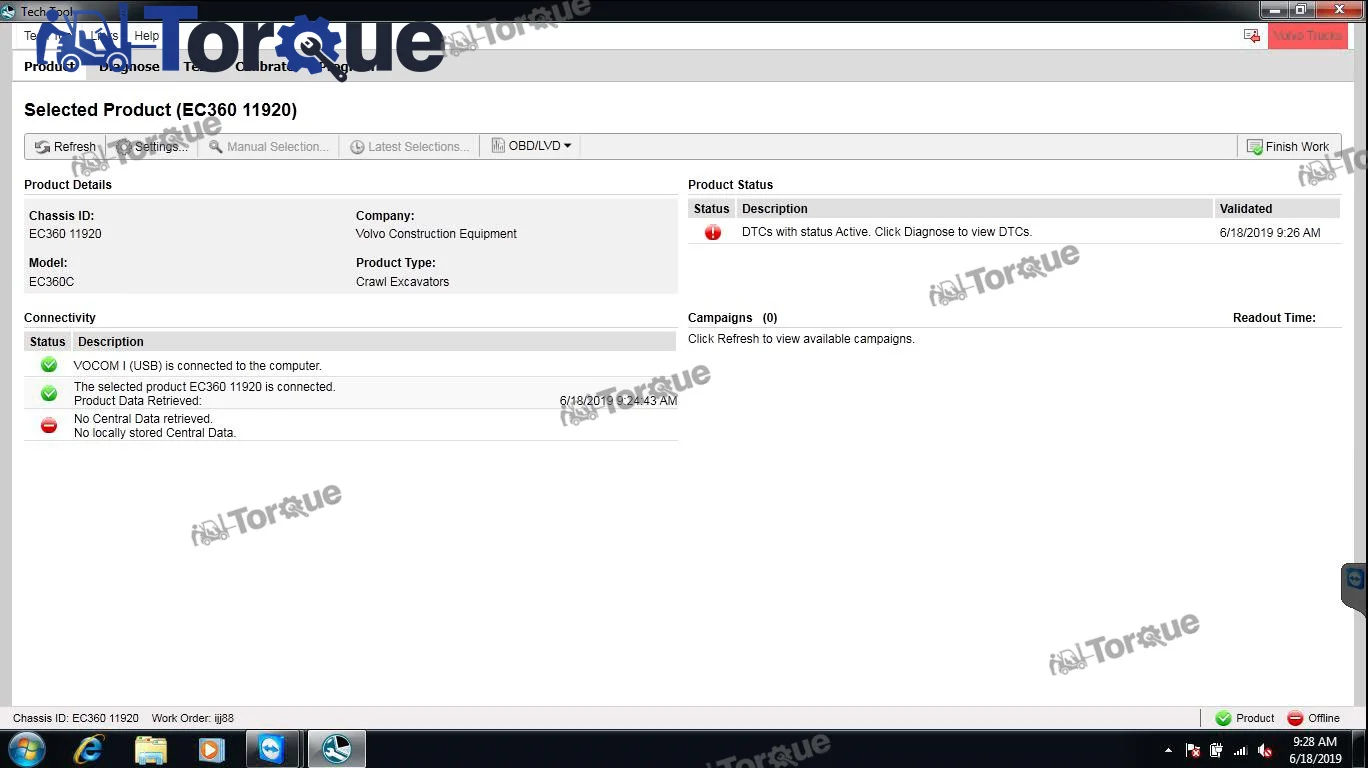Click the validated time 6/18/2019 9:26 AM
Screen dimensions: 1368x768
pos(1270,233)
